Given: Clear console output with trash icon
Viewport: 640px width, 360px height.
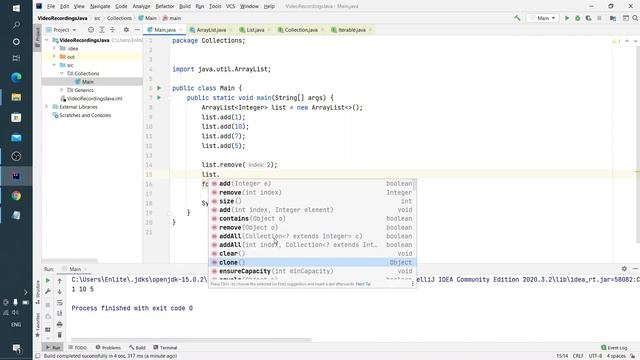Looking at the screenshot, I should click(60, 335).
